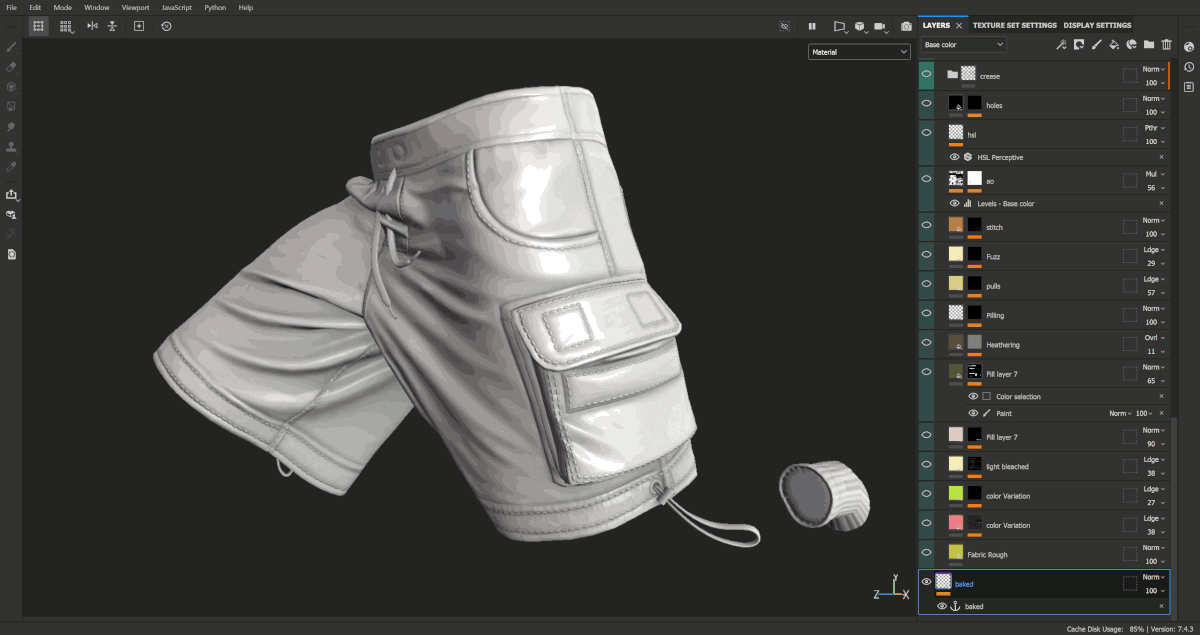Open the Viewport menu
The image size is (1200, 635).
click(135, 7)
